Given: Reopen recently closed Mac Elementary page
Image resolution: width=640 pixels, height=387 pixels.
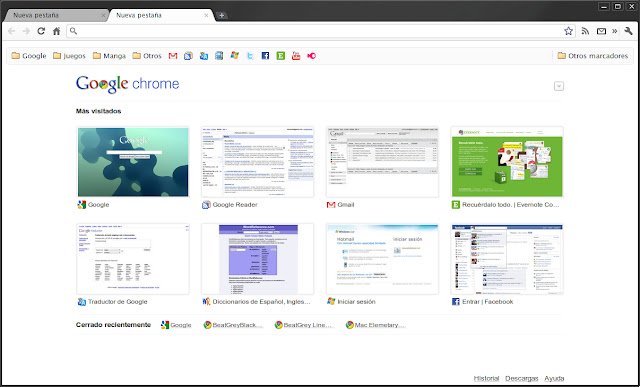Looking at the screenshot, I should 376,325.
